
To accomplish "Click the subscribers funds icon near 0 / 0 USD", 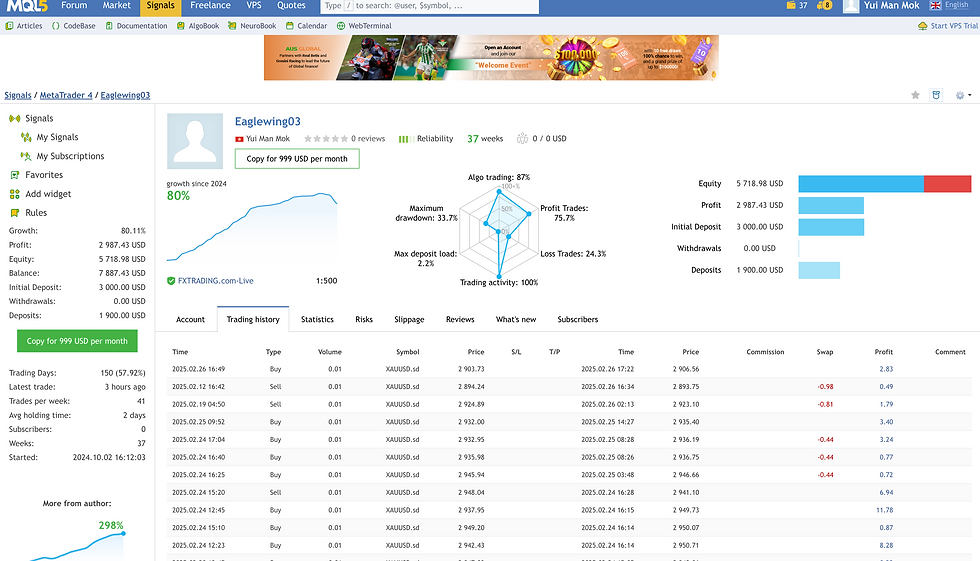I will (522, 138).
